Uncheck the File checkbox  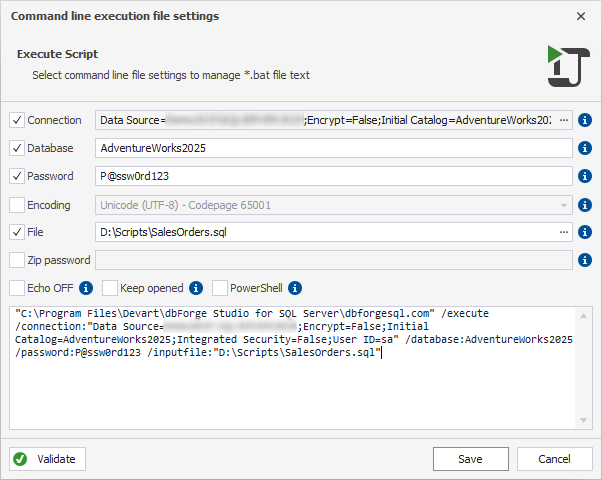click(x=17, y=232)
